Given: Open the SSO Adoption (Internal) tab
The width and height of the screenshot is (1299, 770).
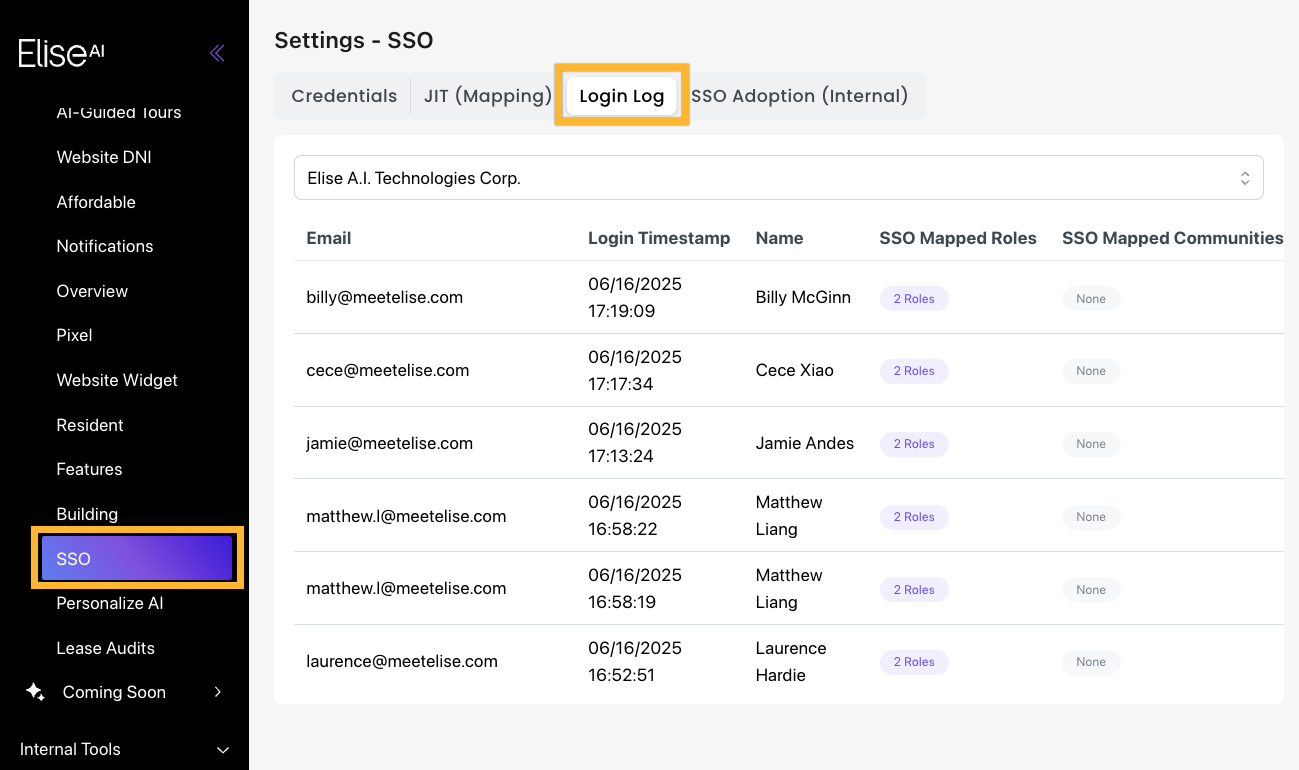Looking at the screenshot, I should (800, 96).
